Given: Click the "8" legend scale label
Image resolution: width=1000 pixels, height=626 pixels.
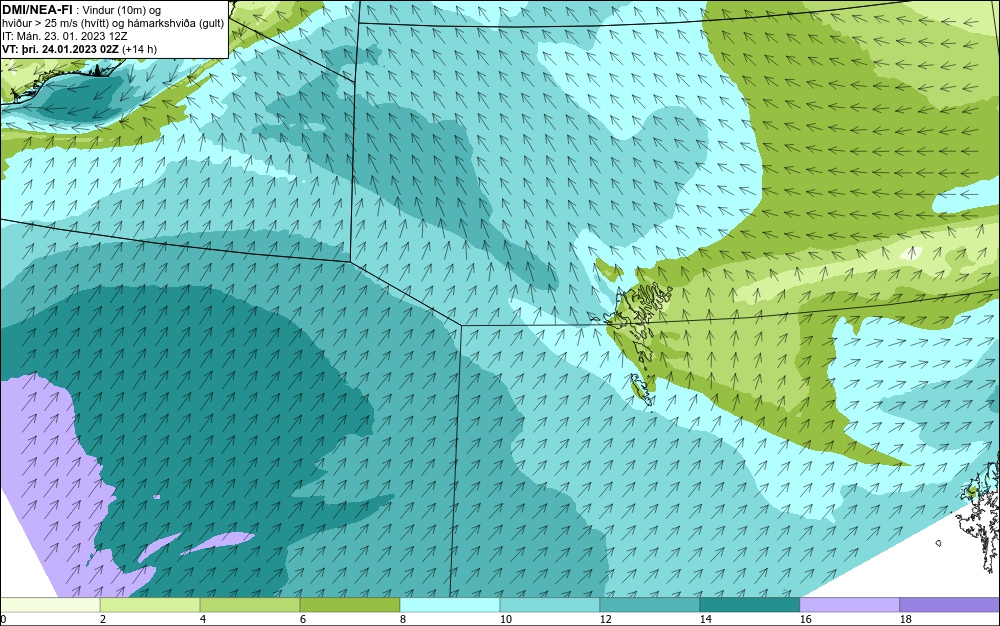Looking at the screenshot, I should 402,619.
